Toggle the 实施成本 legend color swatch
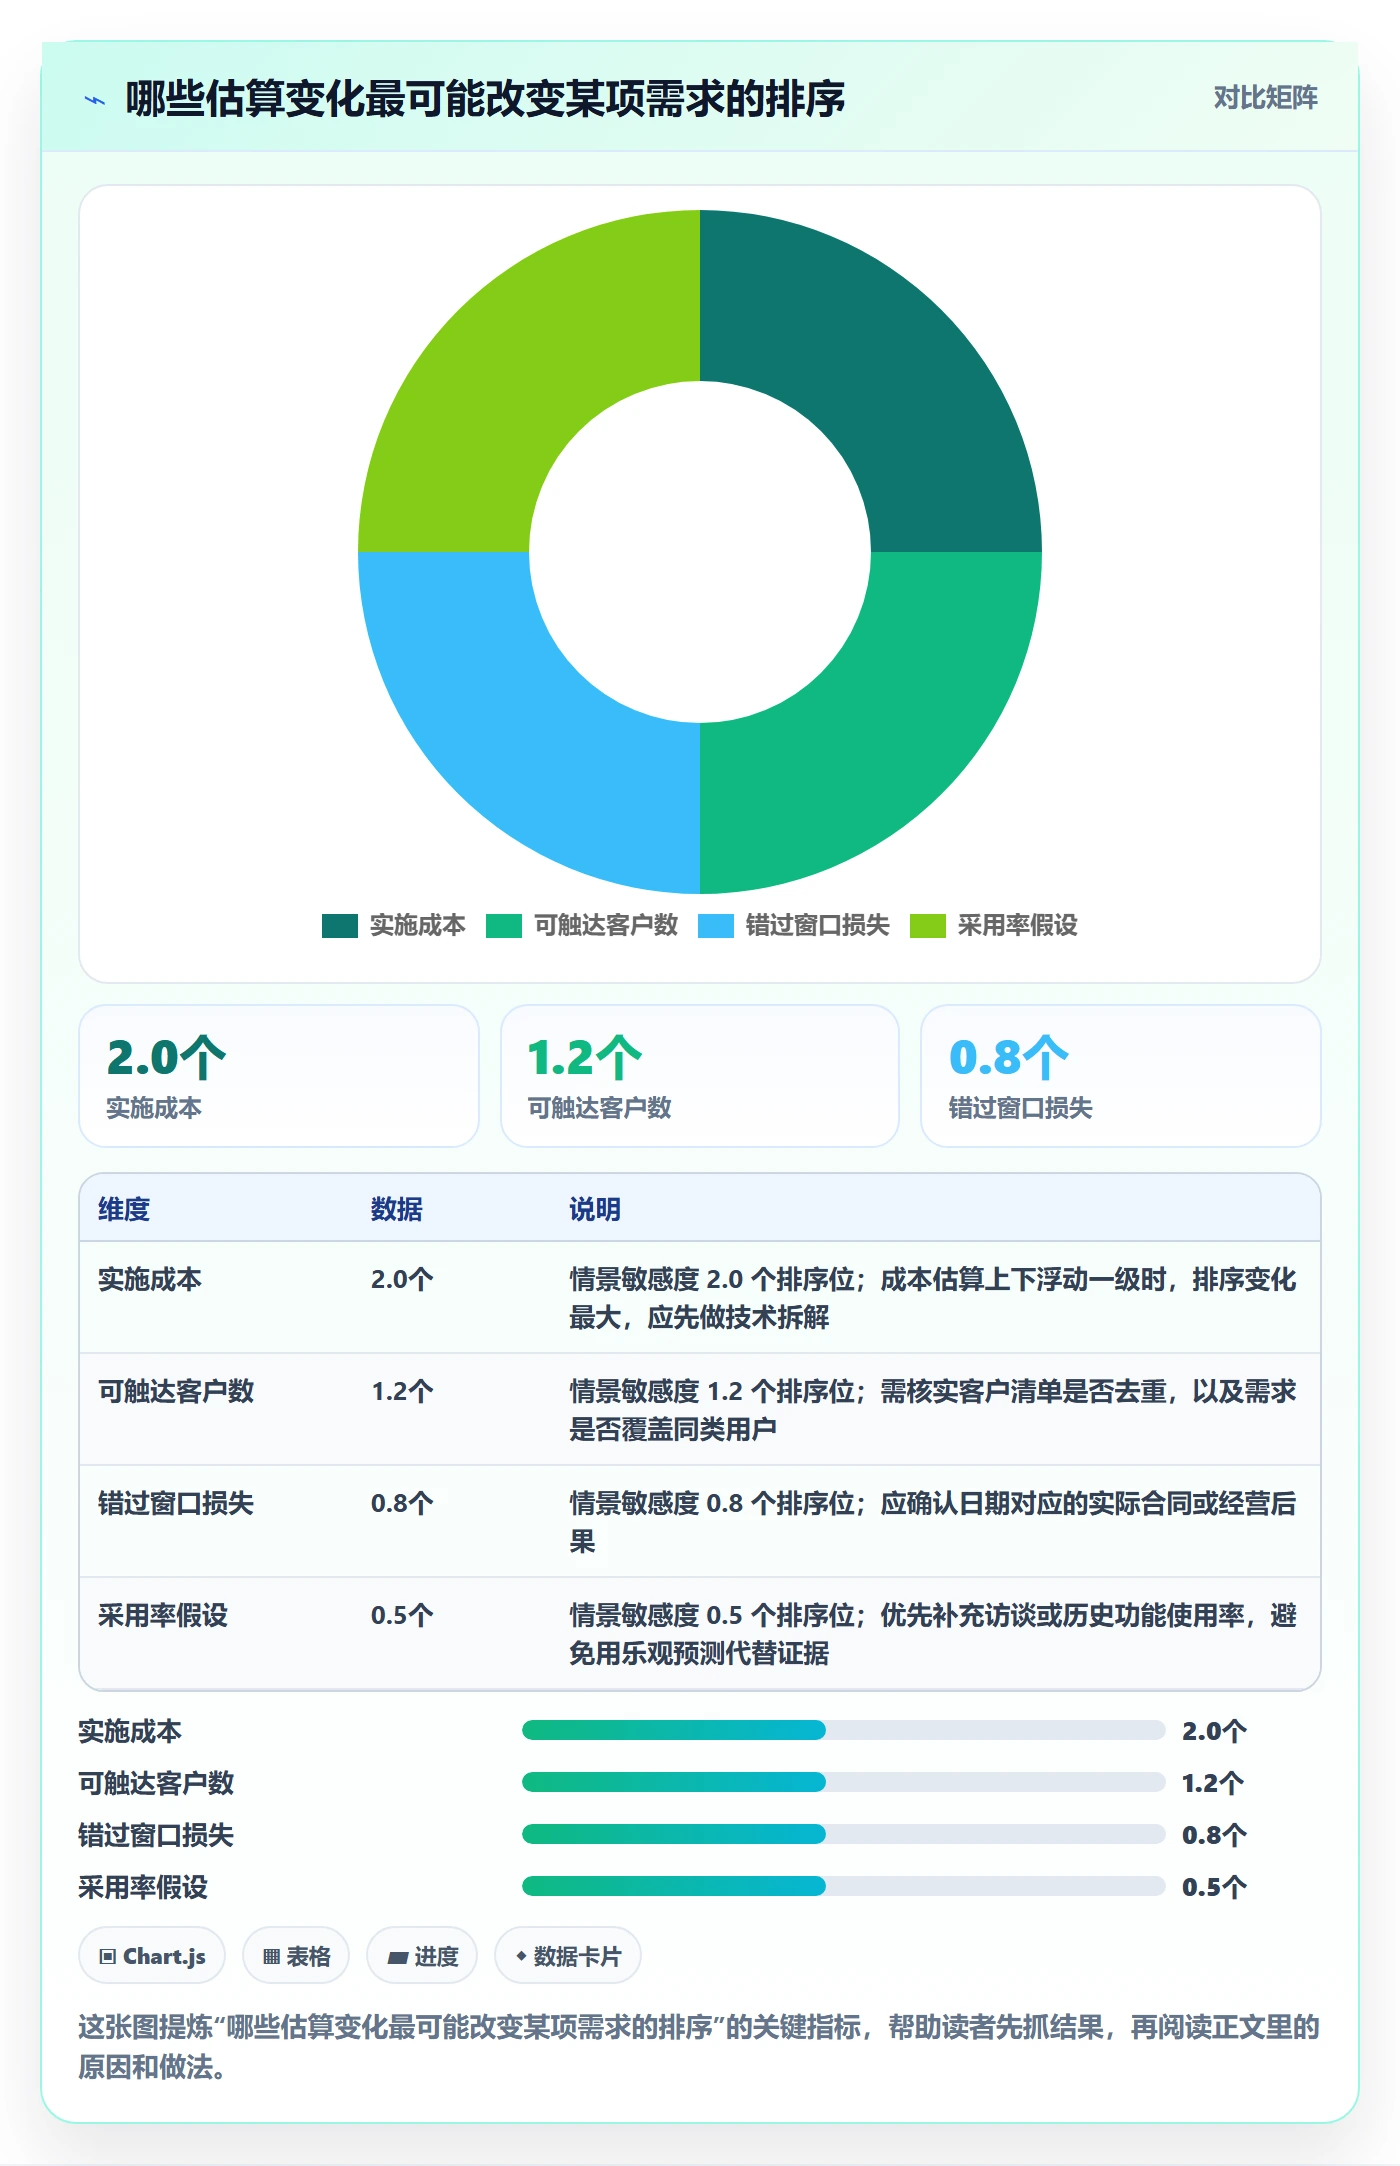 [x=340, y=926]
